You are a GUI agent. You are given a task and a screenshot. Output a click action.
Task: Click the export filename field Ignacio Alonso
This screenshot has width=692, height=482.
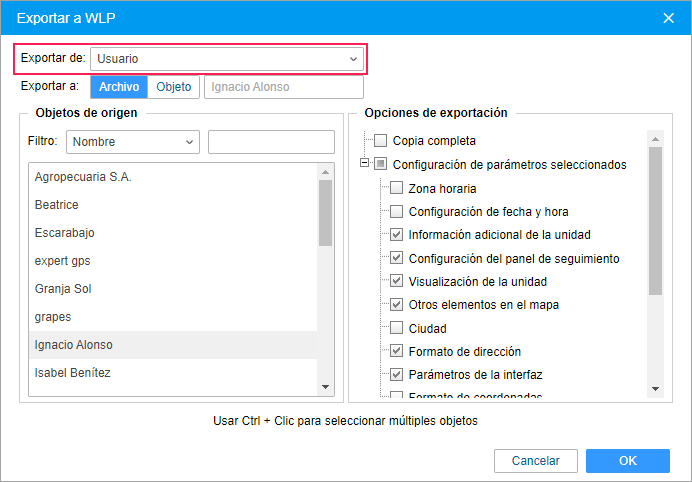270,87
